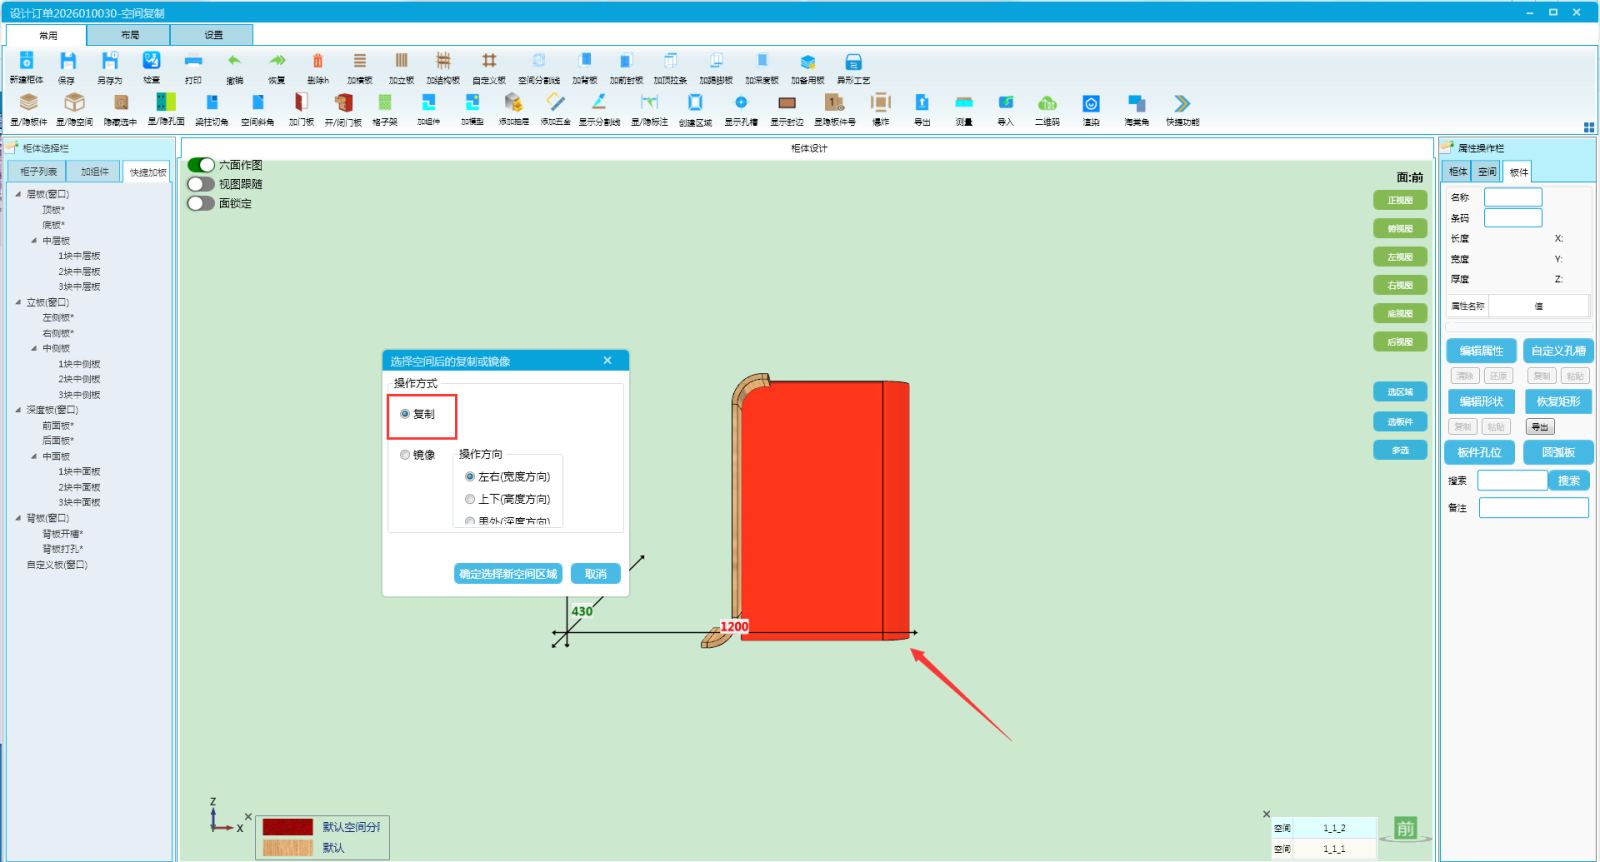Click the 爆炸 explode view icon
The image size is (1600, 862).
[x=880, y=103]
